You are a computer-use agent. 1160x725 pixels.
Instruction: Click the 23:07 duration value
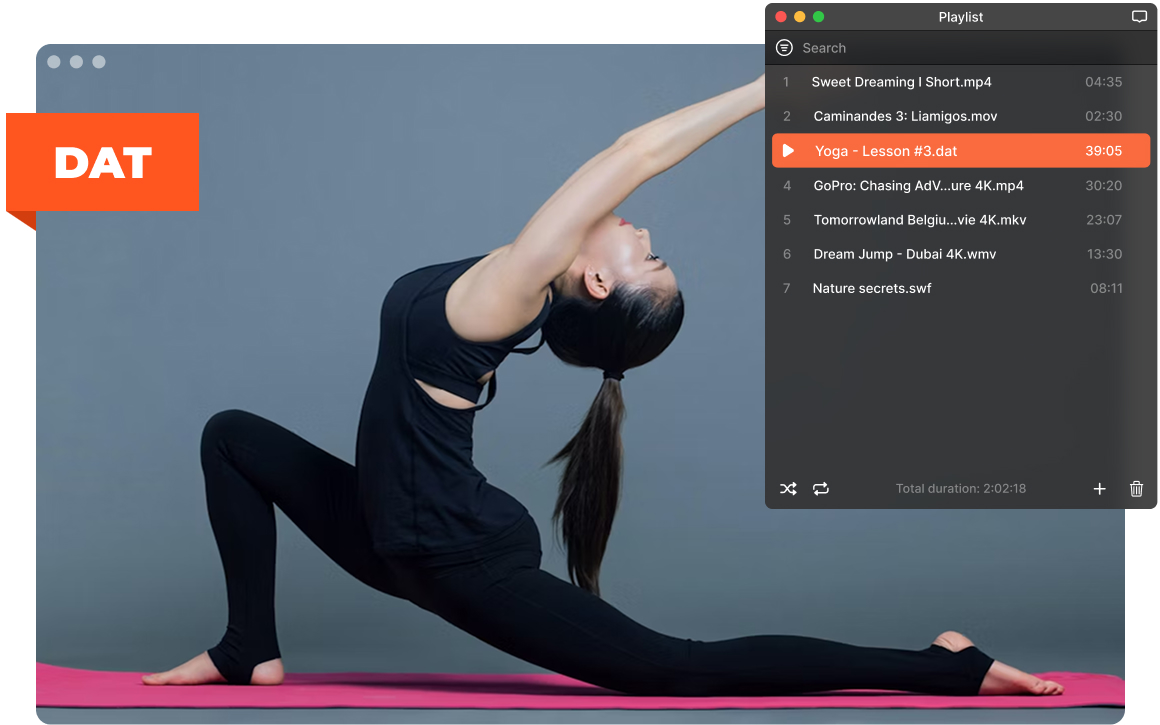[x=1104, y=220]
